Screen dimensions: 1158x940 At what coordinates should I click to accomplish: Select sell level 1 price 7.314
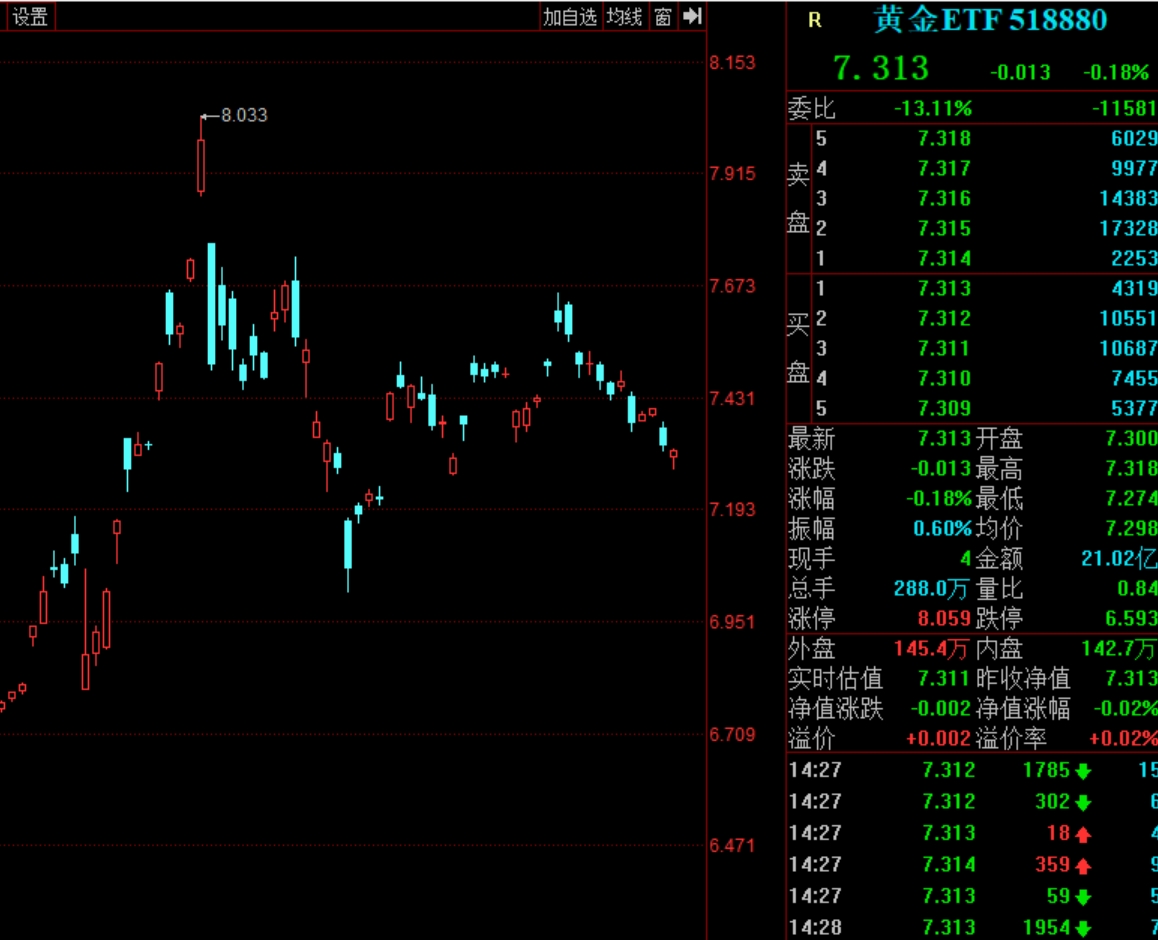(x=944, y=258)
